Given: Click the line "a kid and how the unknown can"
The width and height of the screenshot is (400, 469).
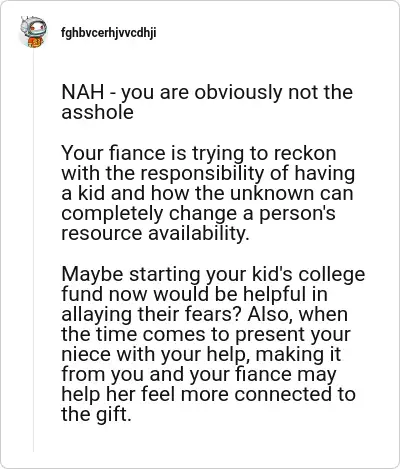Looking at the screenshot, I should coord(207,193).
